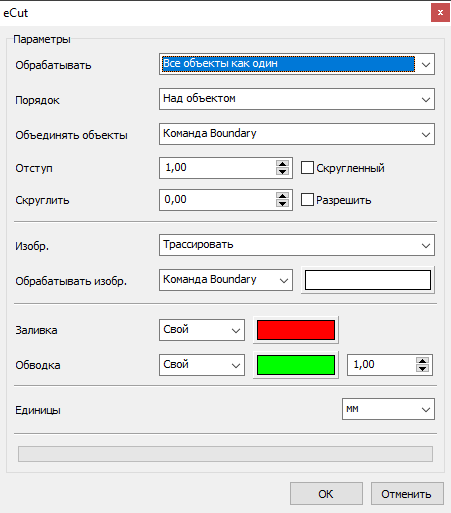Expand the Объединять объекты combo box

[x=297, y=134]
